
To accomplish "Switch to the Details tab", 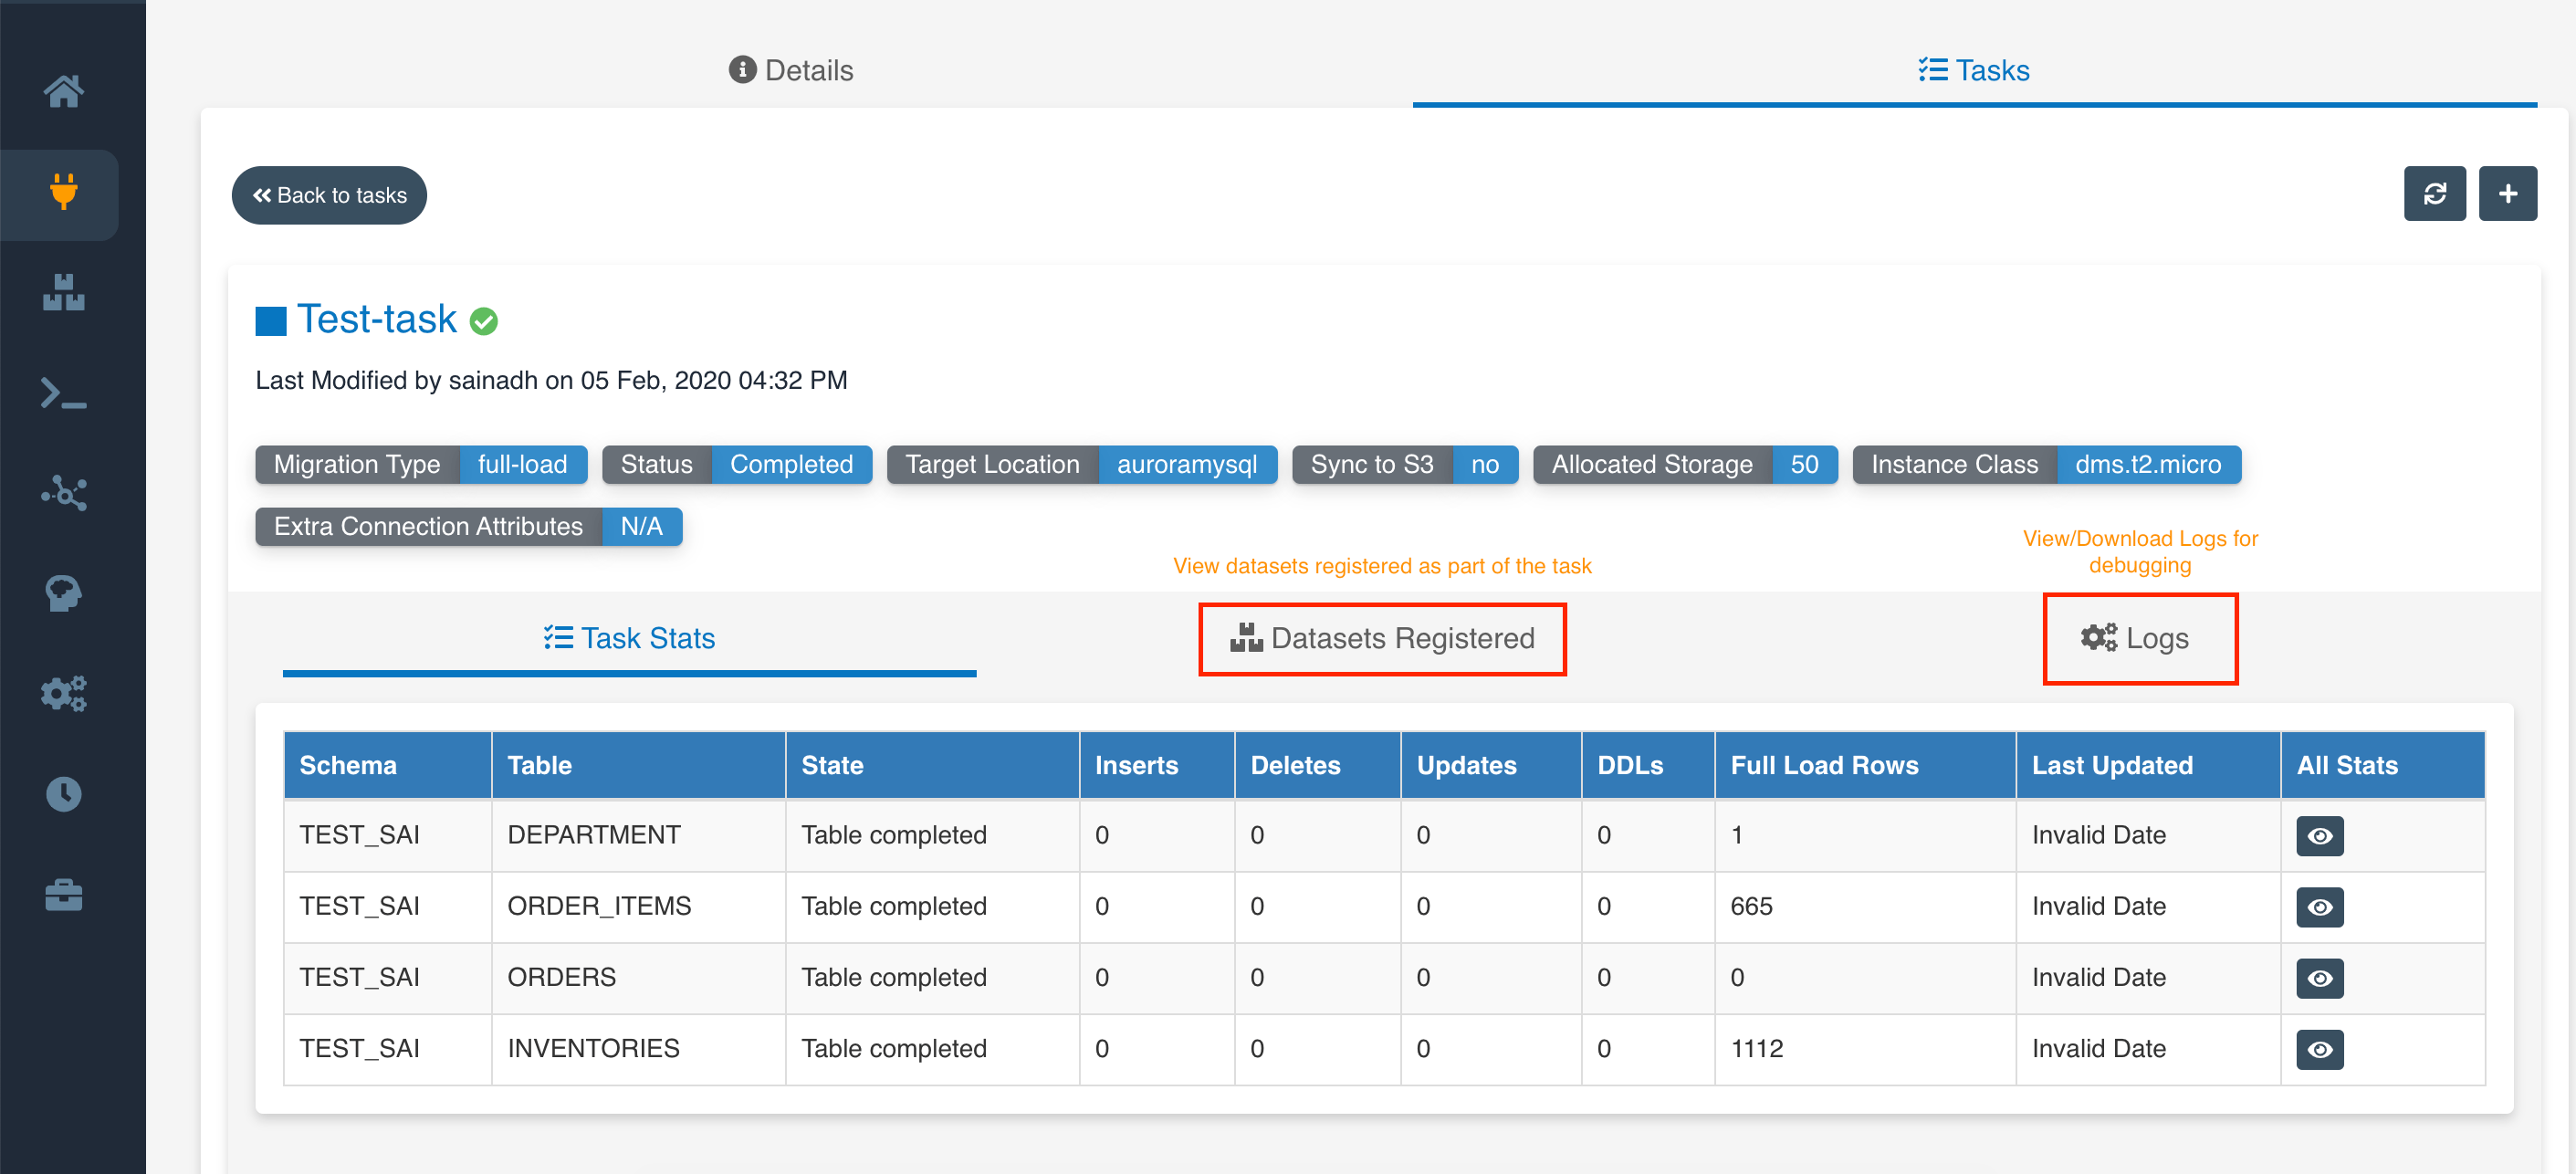I will pyautogui.click(x=790, y=70).
